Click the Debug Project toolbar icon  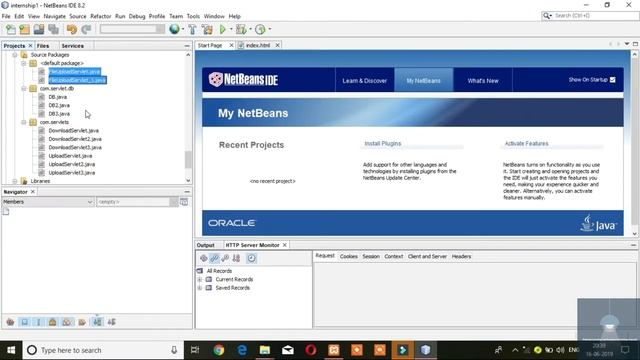pos(241,29)
